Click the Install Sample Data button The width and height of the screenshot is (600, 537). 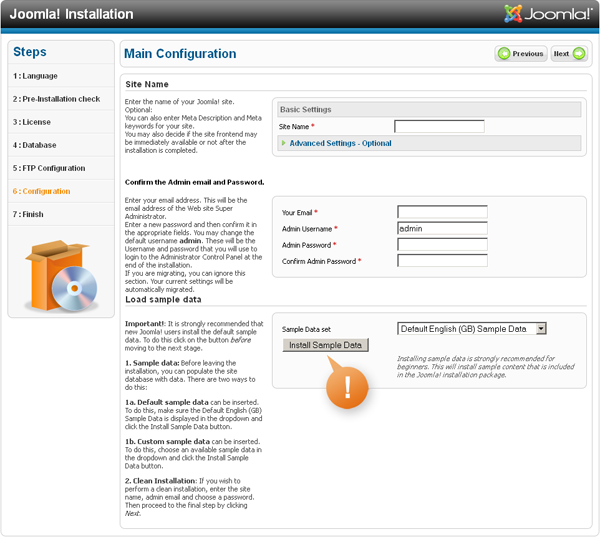coord(325,345)
